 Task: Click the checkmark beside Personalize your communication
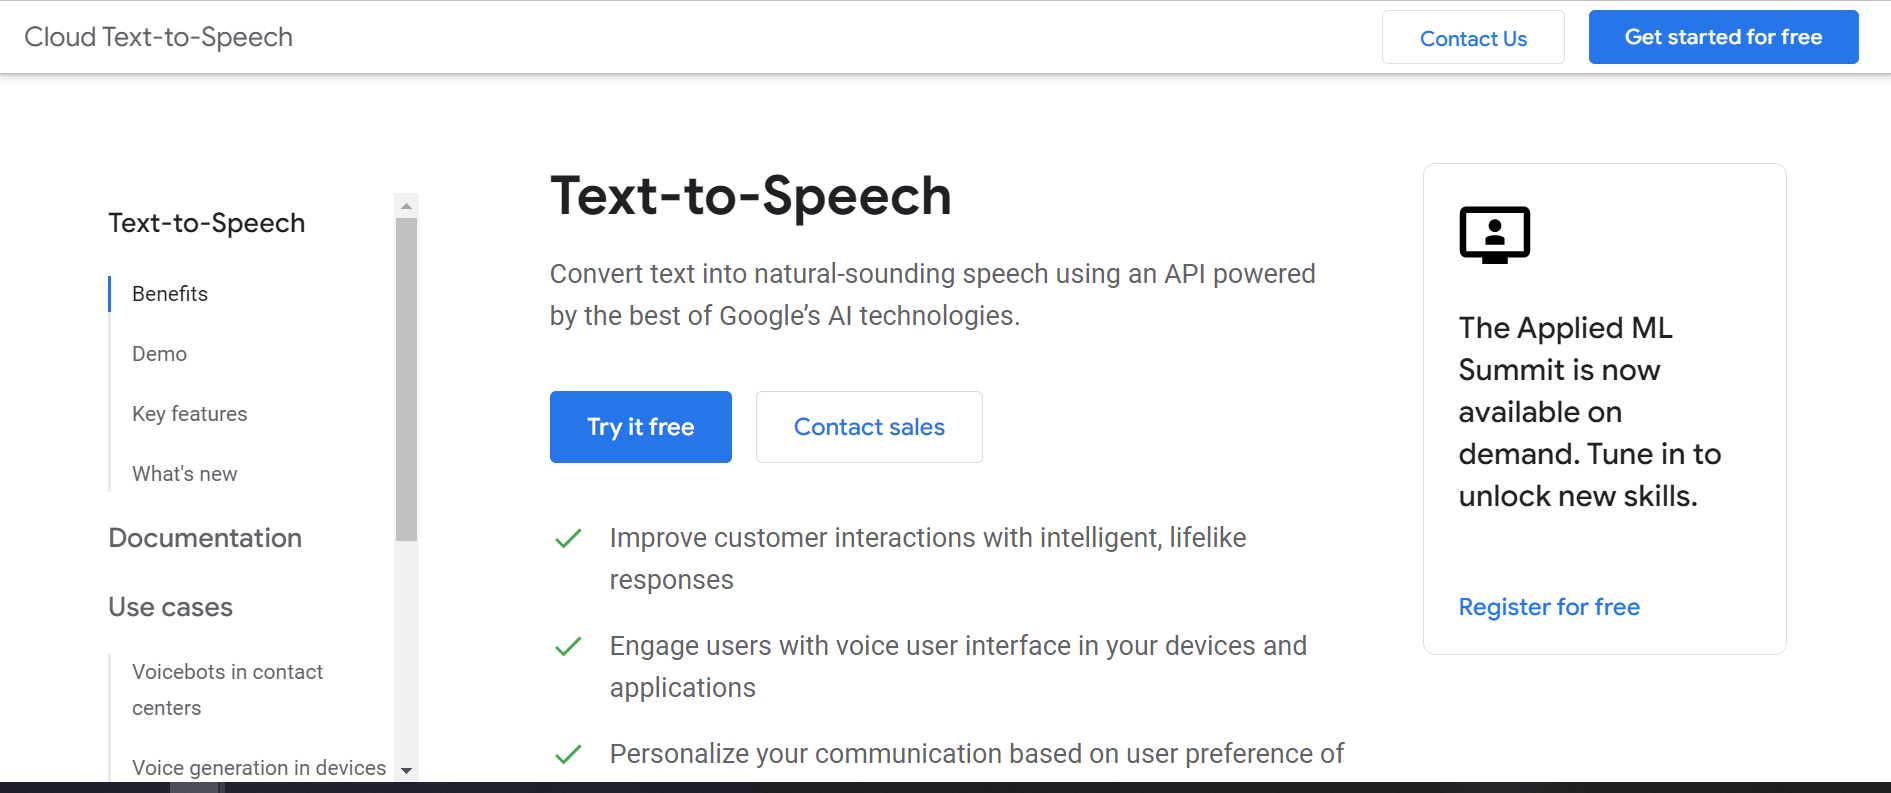[x=568, y=755]
